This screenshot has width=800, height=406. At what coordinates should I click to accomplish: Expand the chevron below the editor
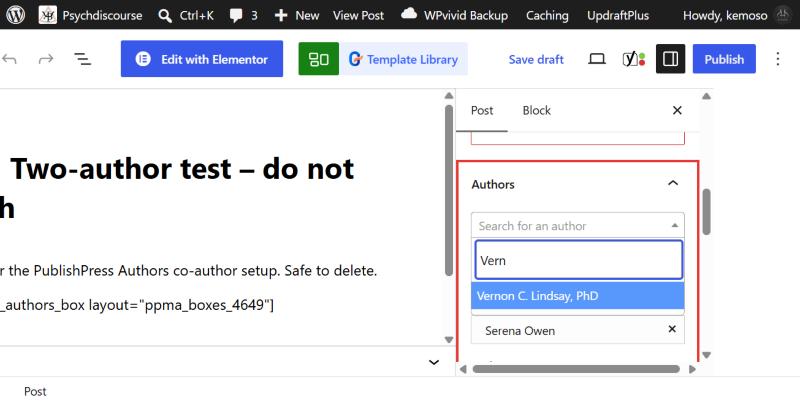(434, 362)
